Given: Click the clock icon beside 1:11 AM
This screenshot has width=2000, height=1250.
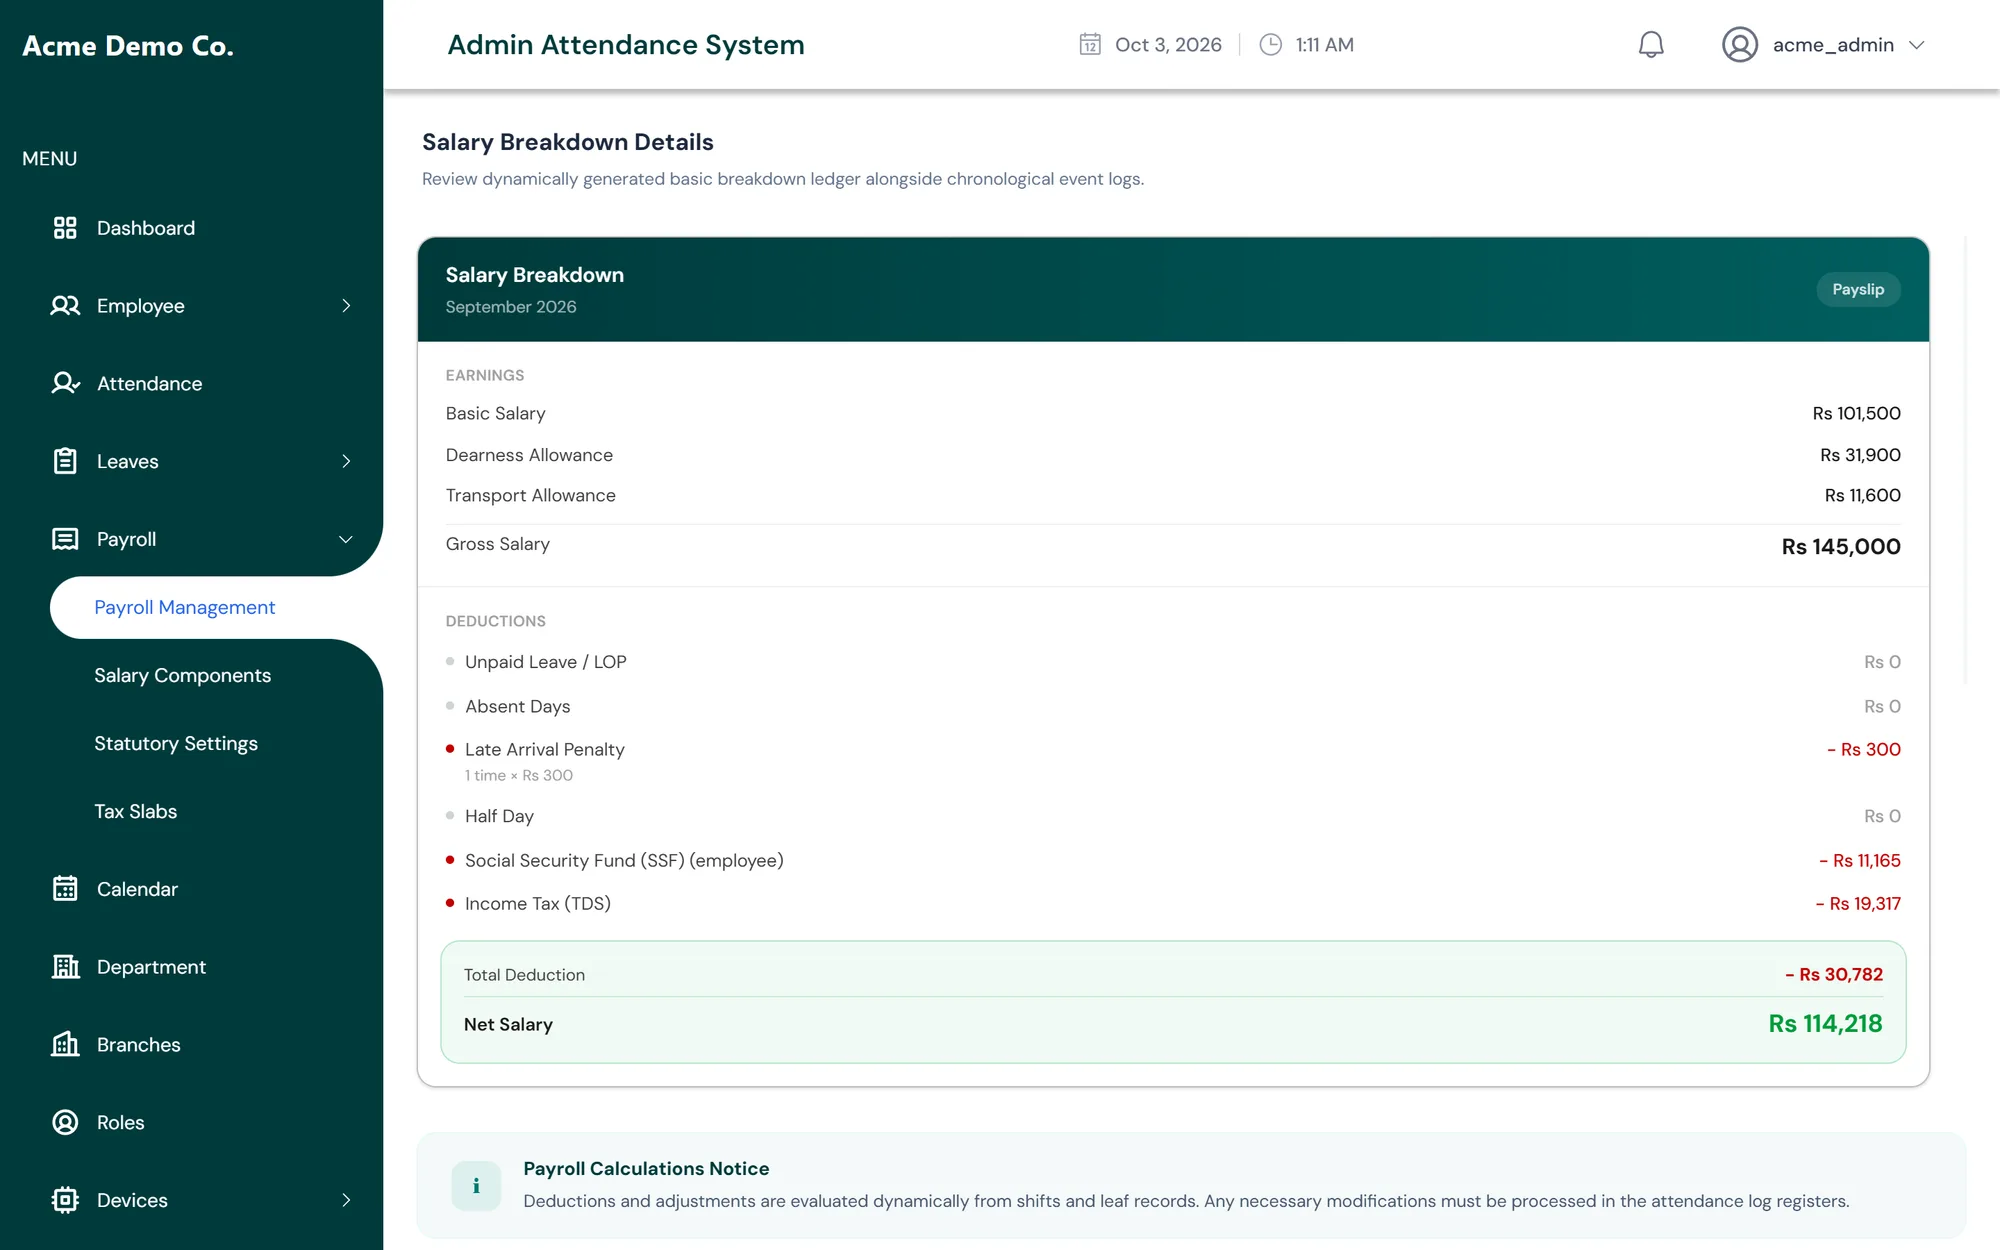Looking at the screenshot, I should [x=1270, y=45].
